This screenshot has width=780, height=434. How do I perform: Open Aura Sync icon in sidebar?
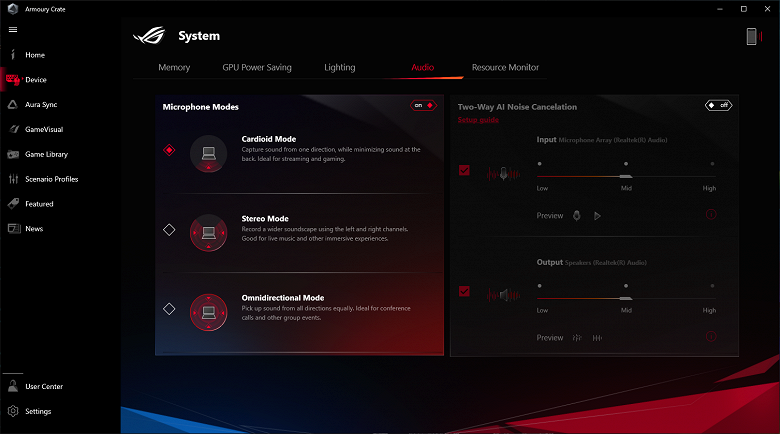pyautogui.click(x=13, y=105)
